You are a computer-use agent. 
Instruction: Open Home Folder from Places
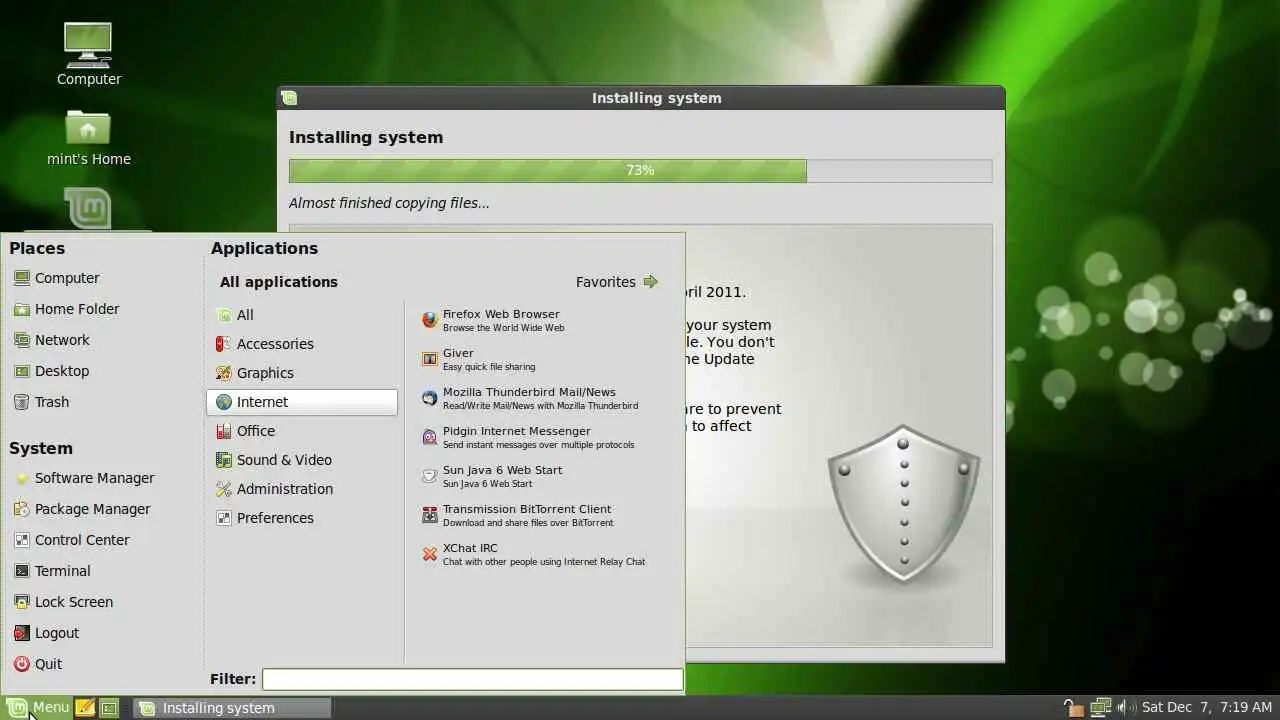coord(66,309)
